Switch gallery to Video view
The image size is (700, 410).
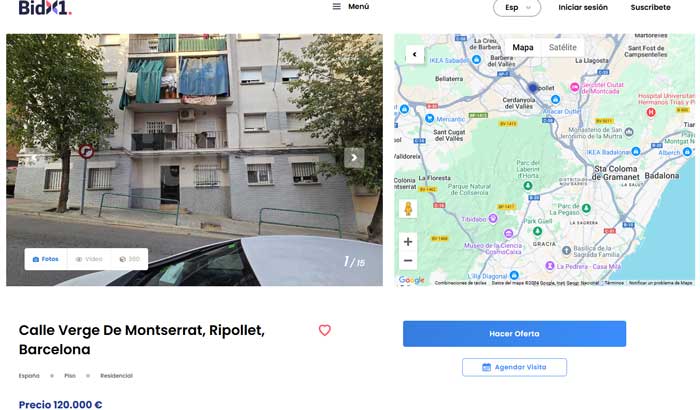pos(89,259)
